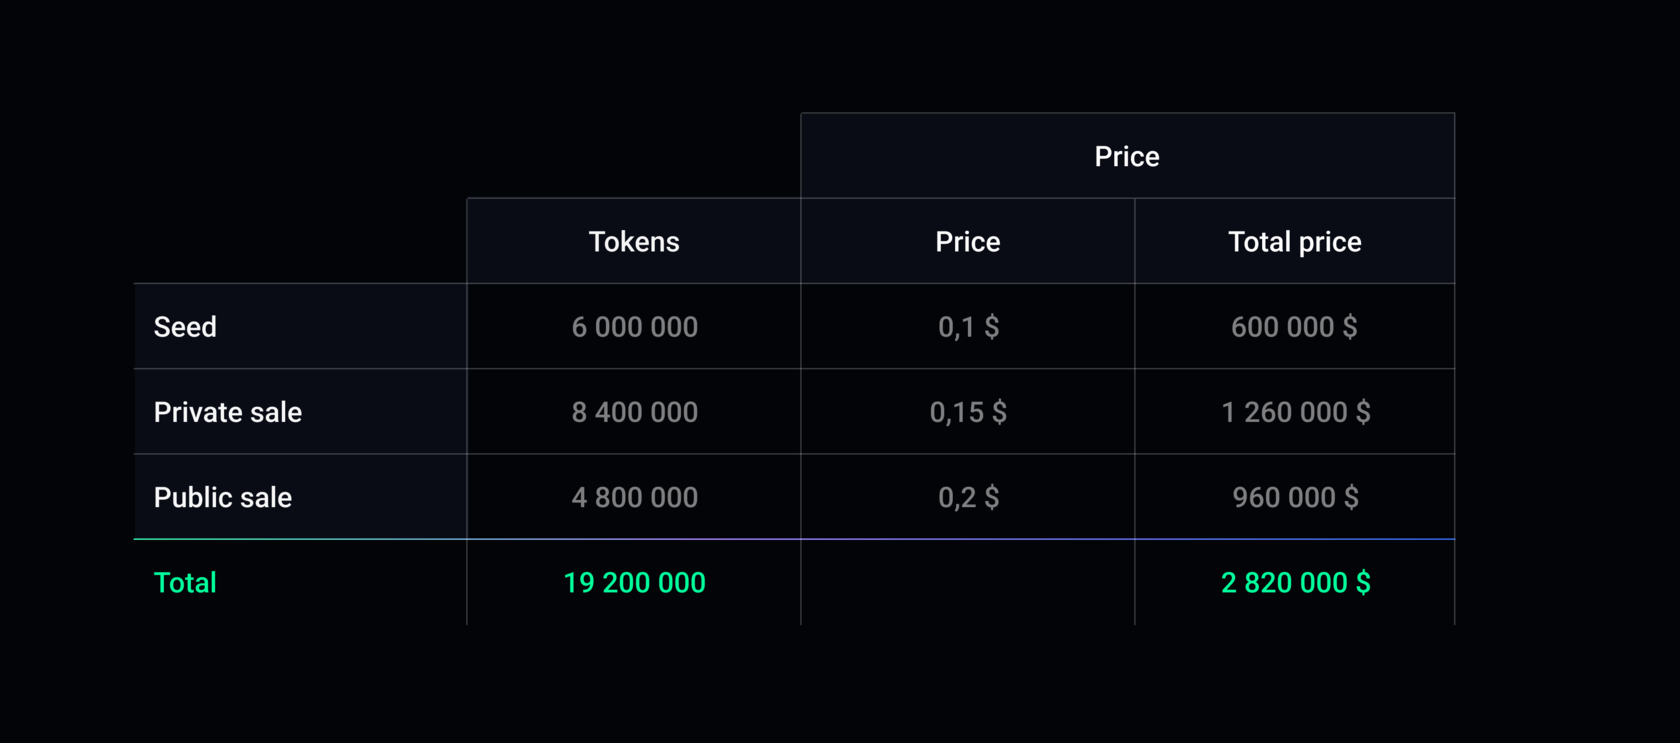Click the Seed row label

point(186,327)
